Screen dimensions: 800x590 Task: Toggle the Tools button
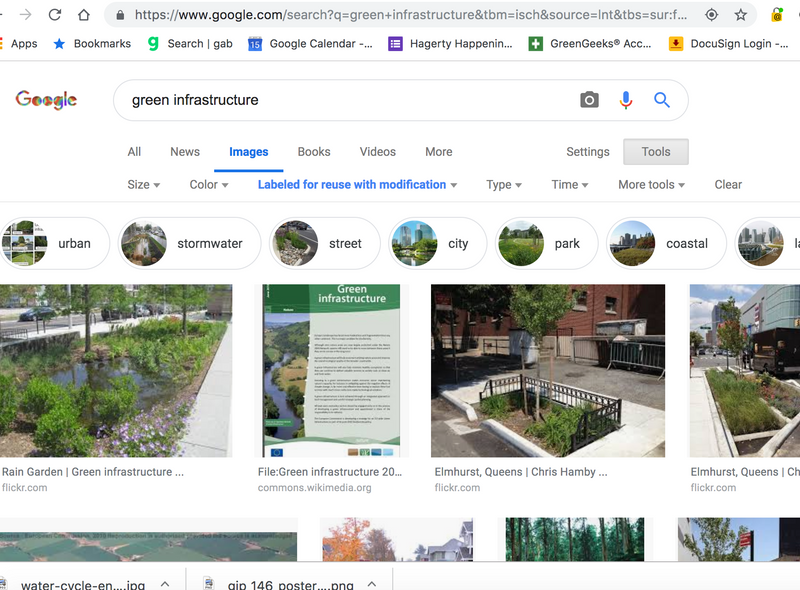point(655,152)
